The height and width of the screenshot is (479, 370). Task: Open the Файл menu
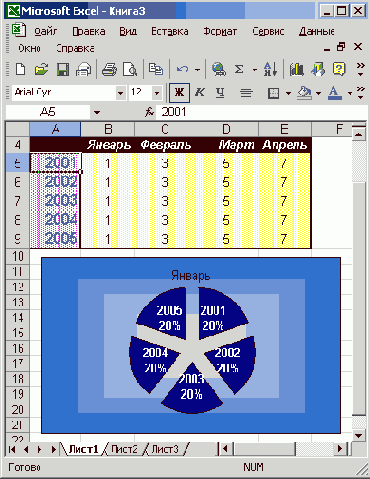pos(46,31)
